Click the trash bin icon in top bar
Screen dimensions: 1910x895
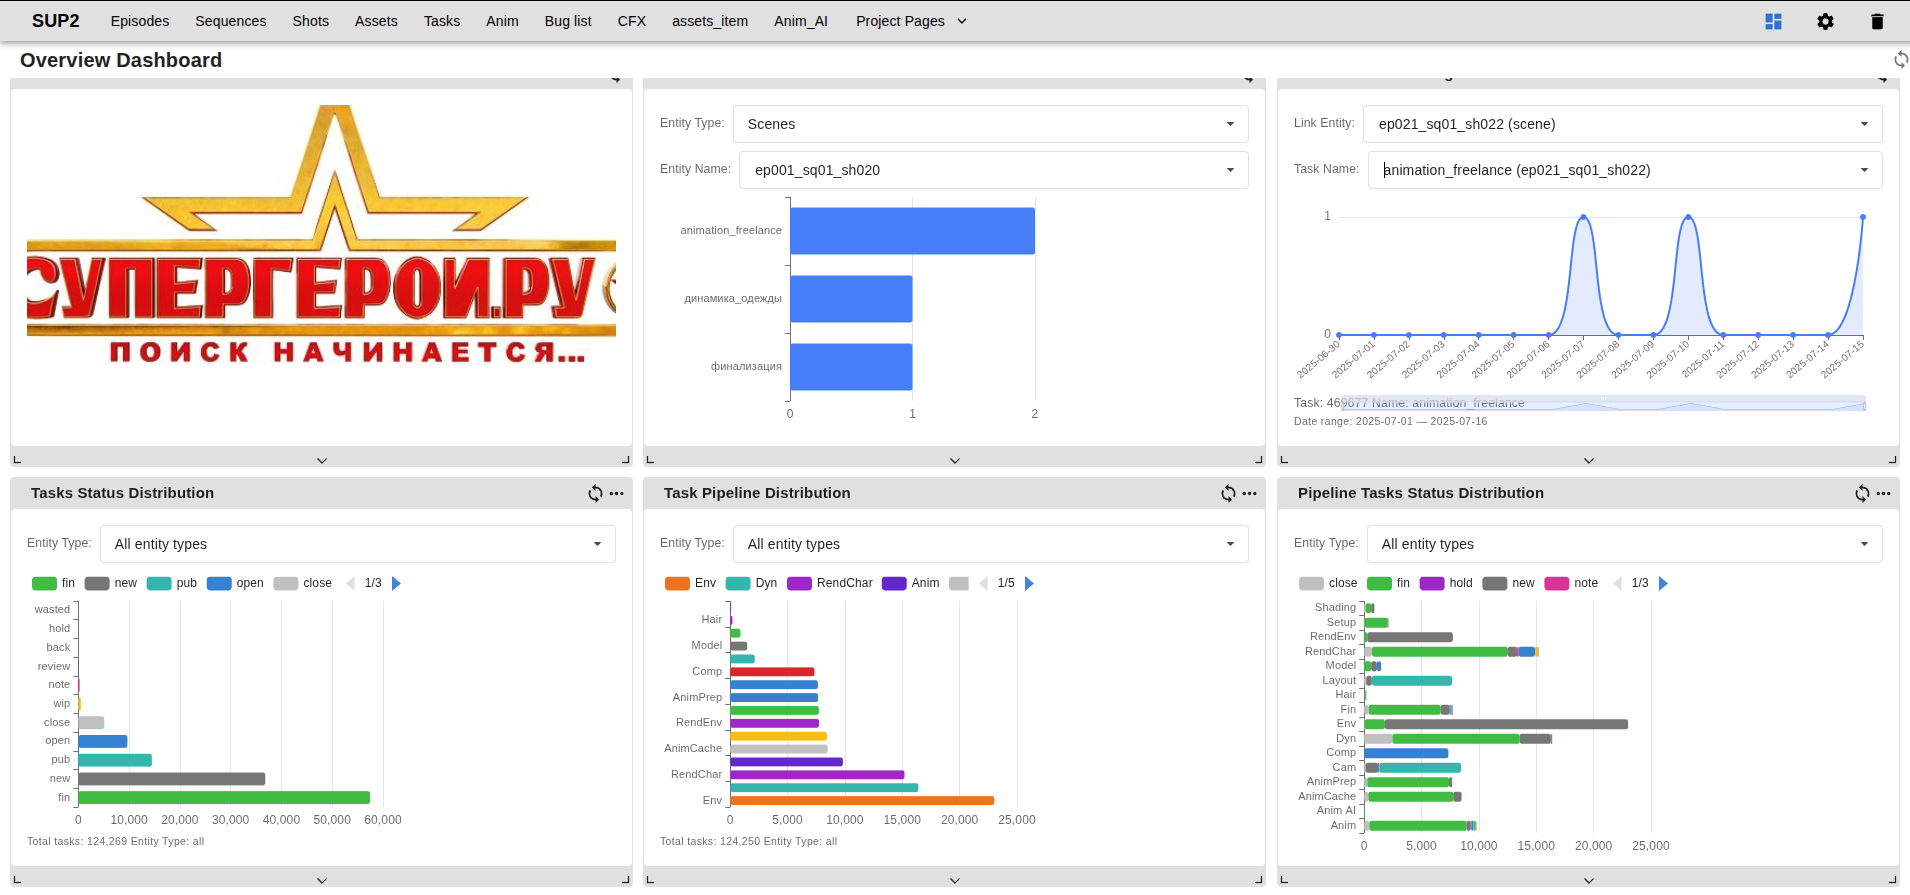click(1877, 21)
